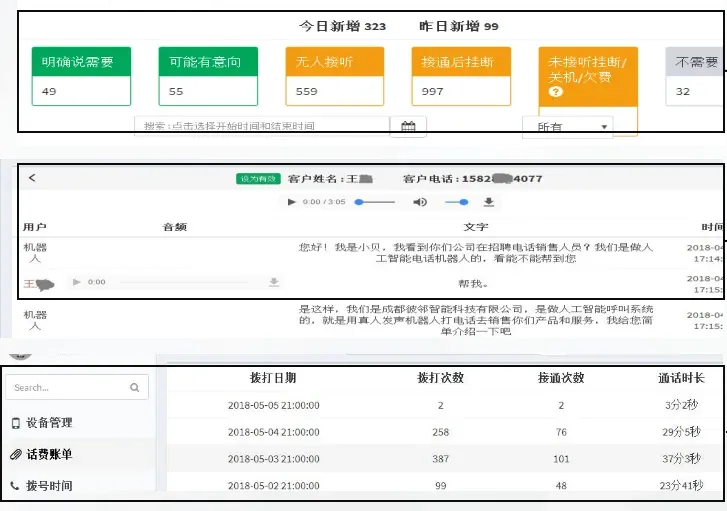Select the 接通后挂断 category card
This screenshot has height=511, width=727.
461,77
